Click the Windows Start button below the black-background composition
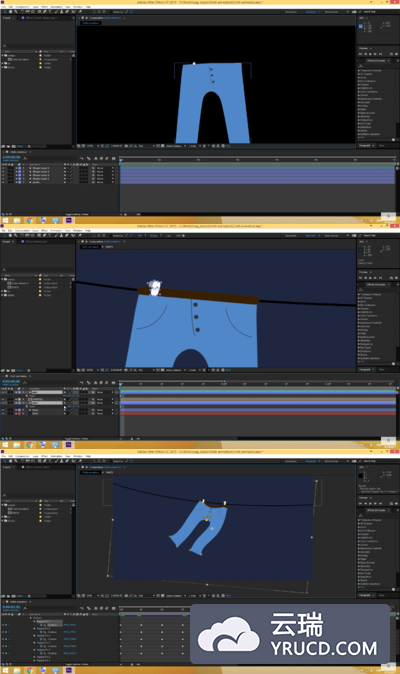 coord(6,221)
